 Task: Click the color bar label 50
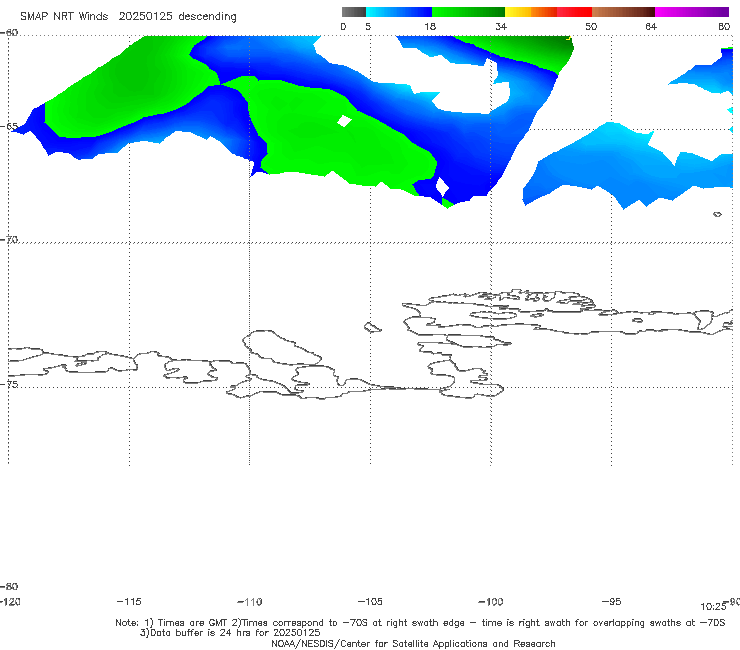(591, 26)
